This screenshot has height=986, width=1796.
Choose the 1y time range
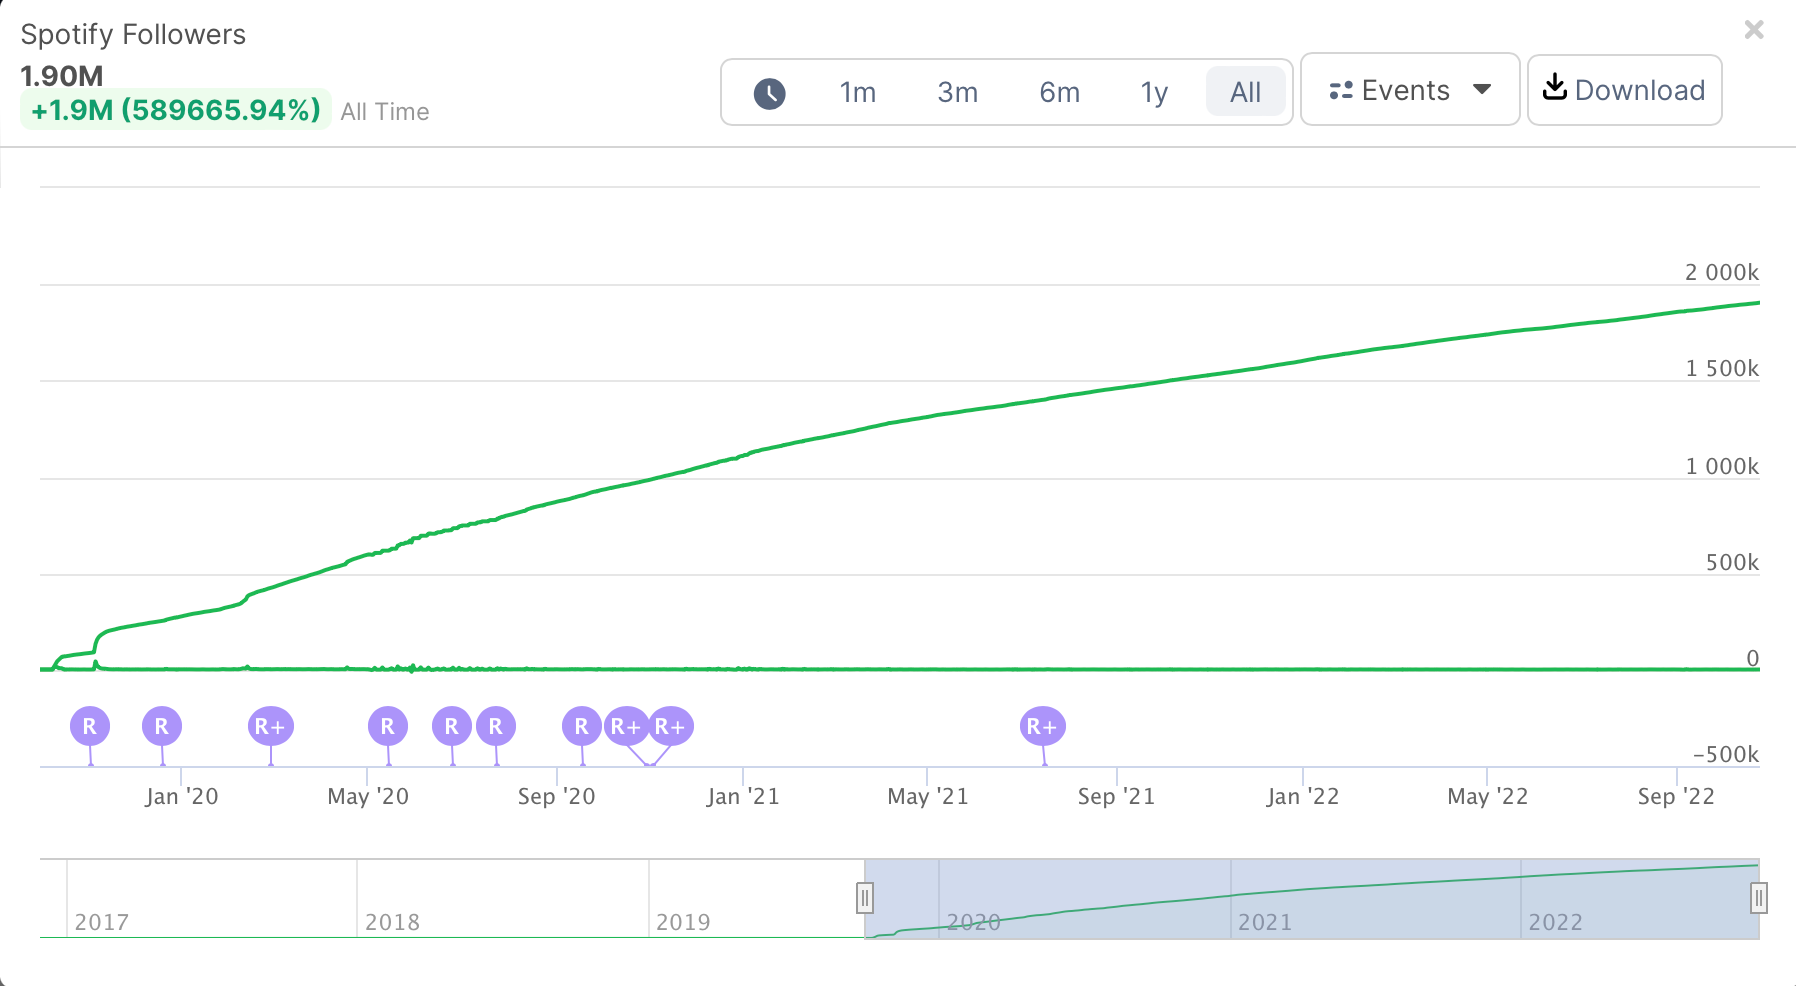(x=1154, y=93)
